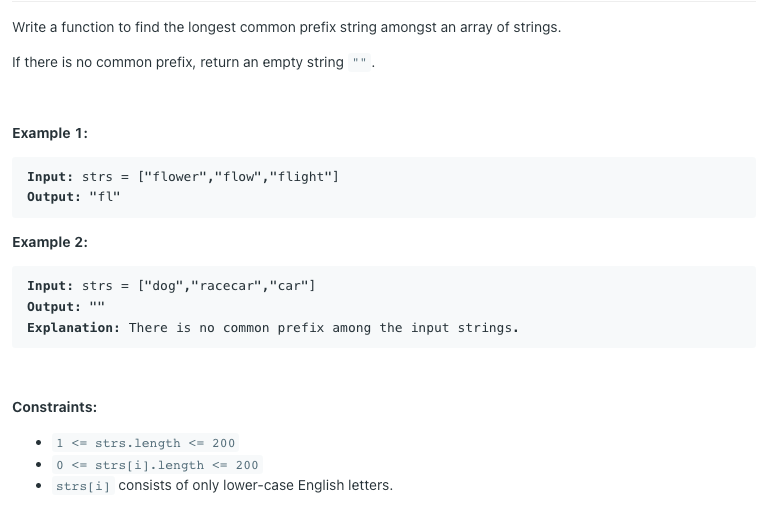
Task: Select the ["dog","racecar","car"] array text
Action: 226,286
